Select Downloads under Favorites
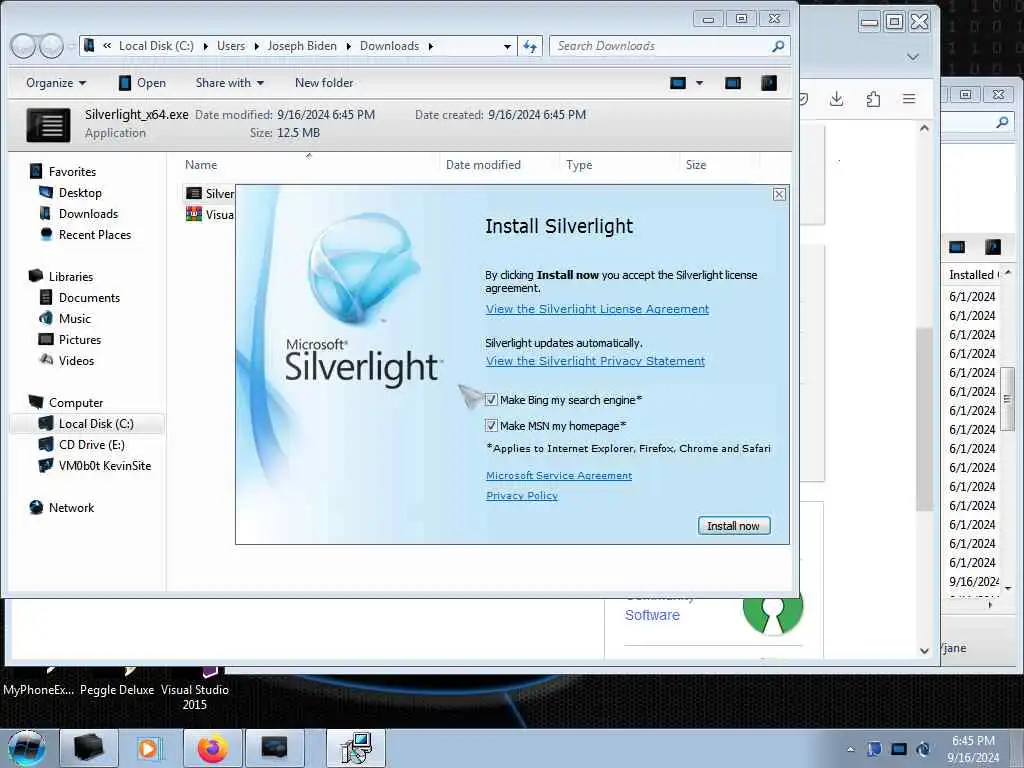The width and height of the screenshot is (1024, 768). pyautogui.click(x=88, y=214)
